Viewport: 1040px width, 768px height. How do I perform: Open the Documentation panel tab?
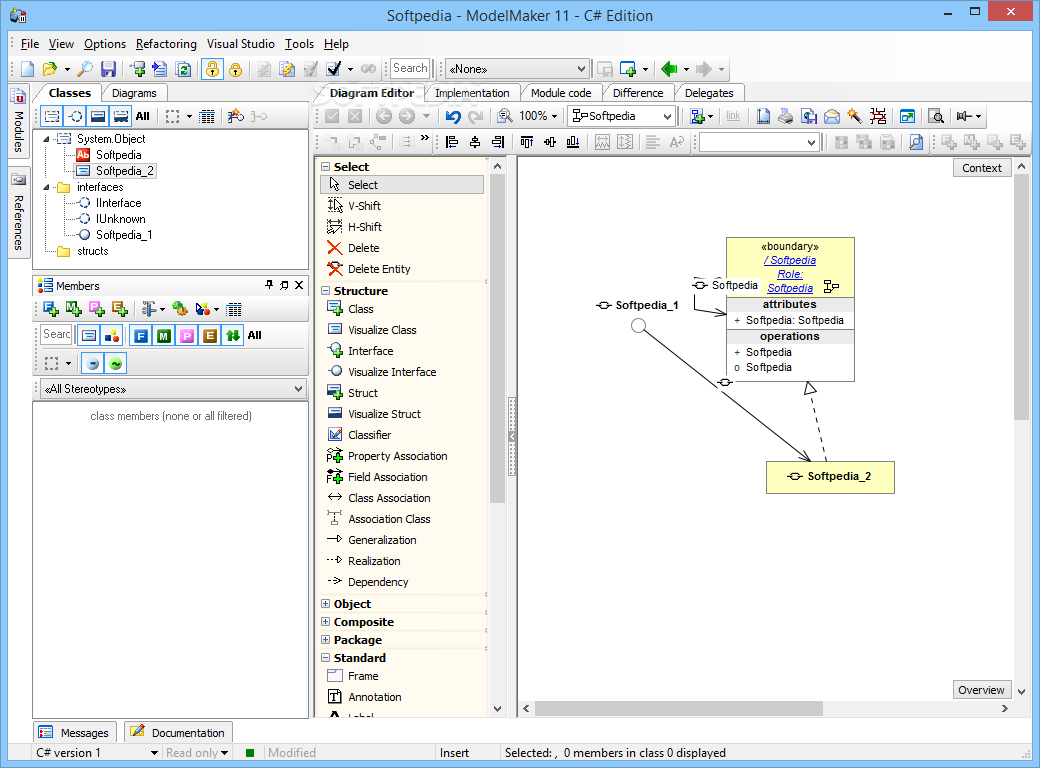(178, 733)
